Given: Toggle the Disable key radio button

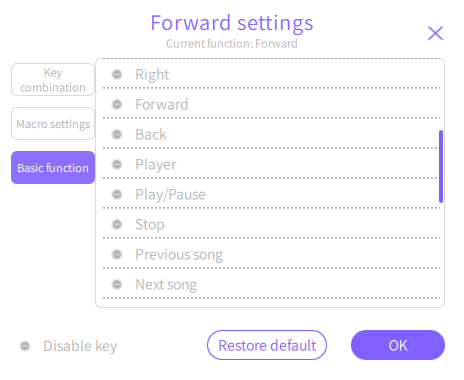Looking at the screenshot, I should (25, 346).
